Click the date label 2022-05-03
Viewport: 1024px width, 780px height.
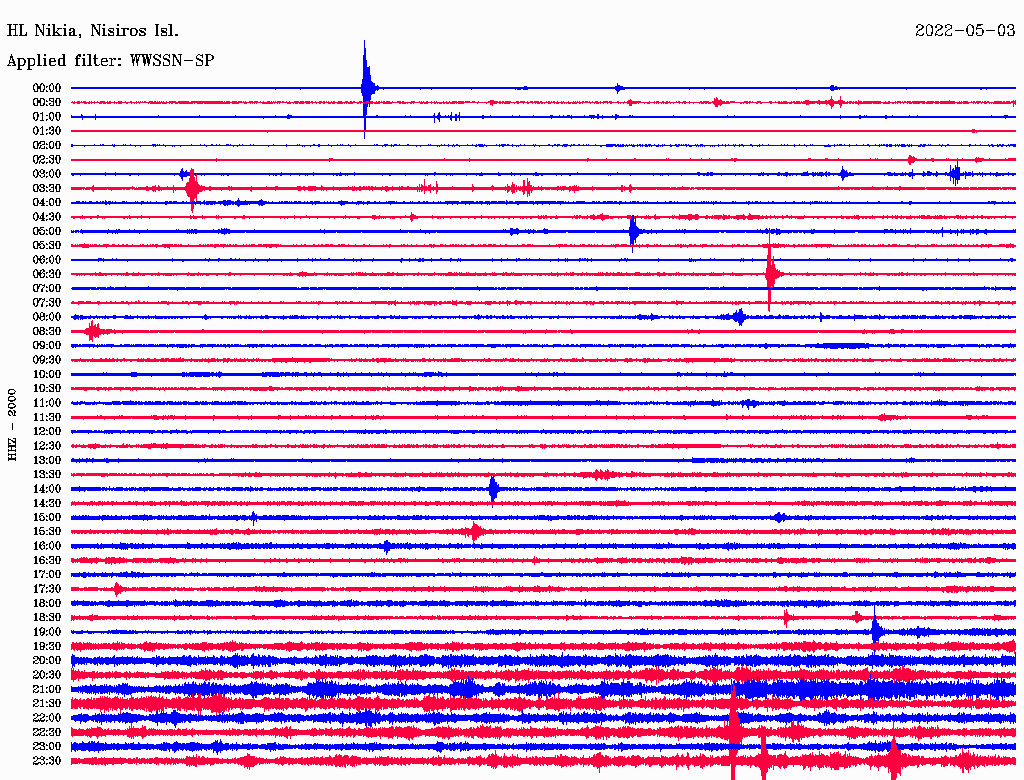click(965, 30)
